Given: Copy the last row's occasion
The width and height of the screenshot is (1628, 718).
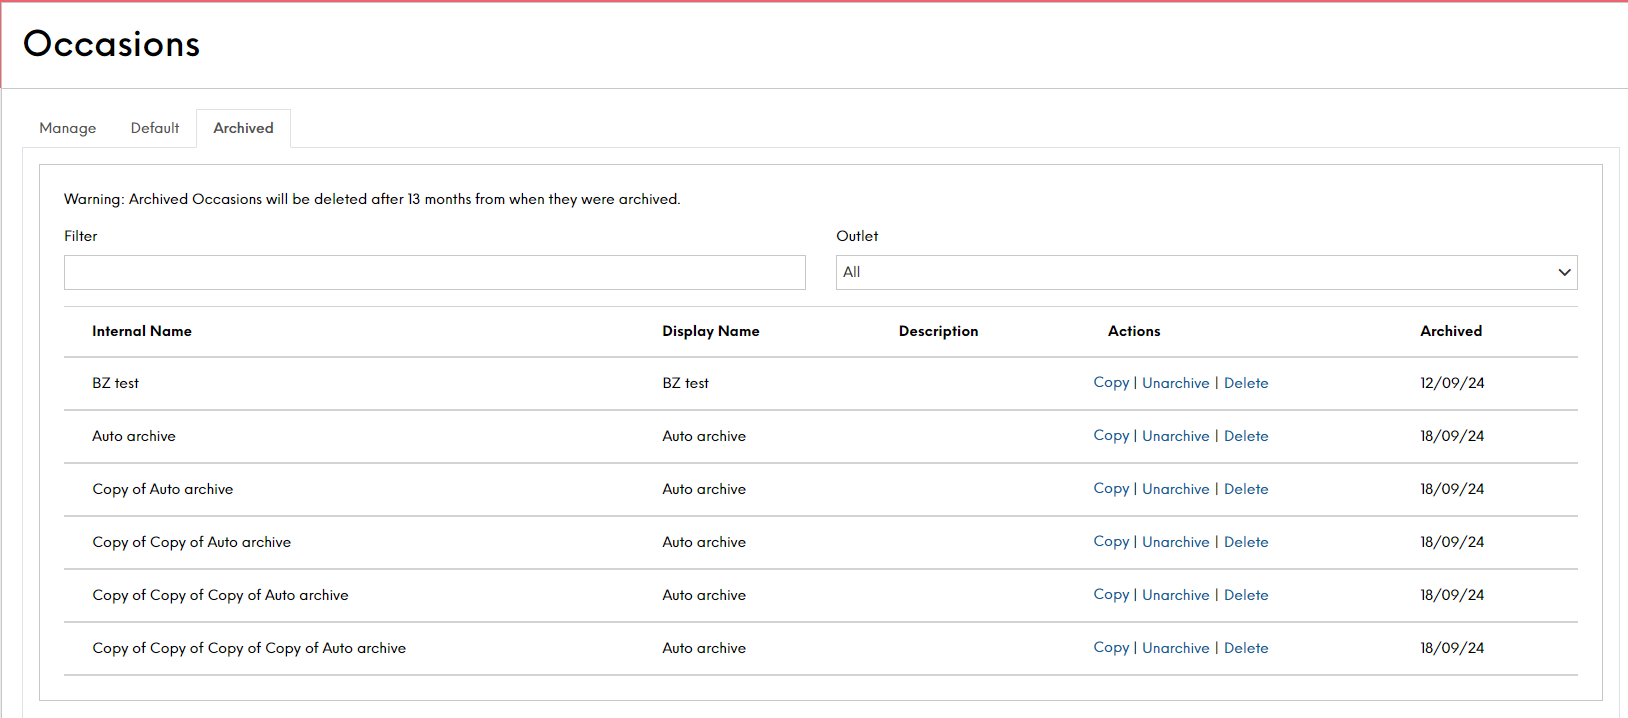Looking at the screenshot, I should click(x=1111, y=648).
